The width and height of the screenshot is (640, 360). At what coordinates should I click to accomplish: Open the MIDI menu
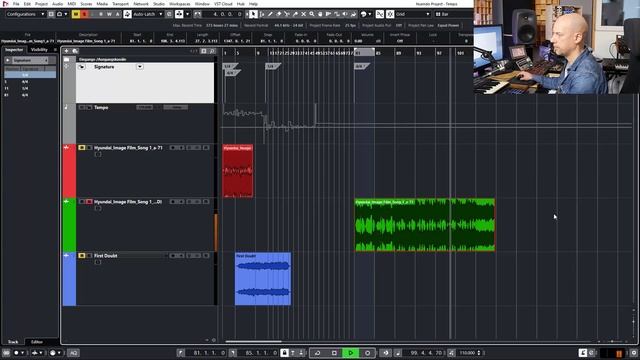click(71, 4)
